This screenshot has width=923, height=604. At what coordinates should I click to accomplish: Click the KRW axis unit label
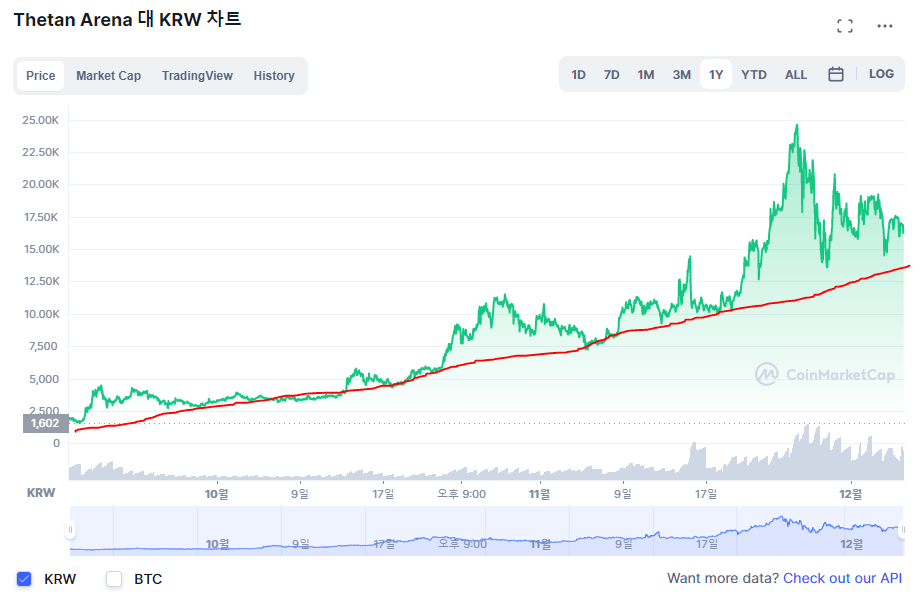[x=41, y=493]
